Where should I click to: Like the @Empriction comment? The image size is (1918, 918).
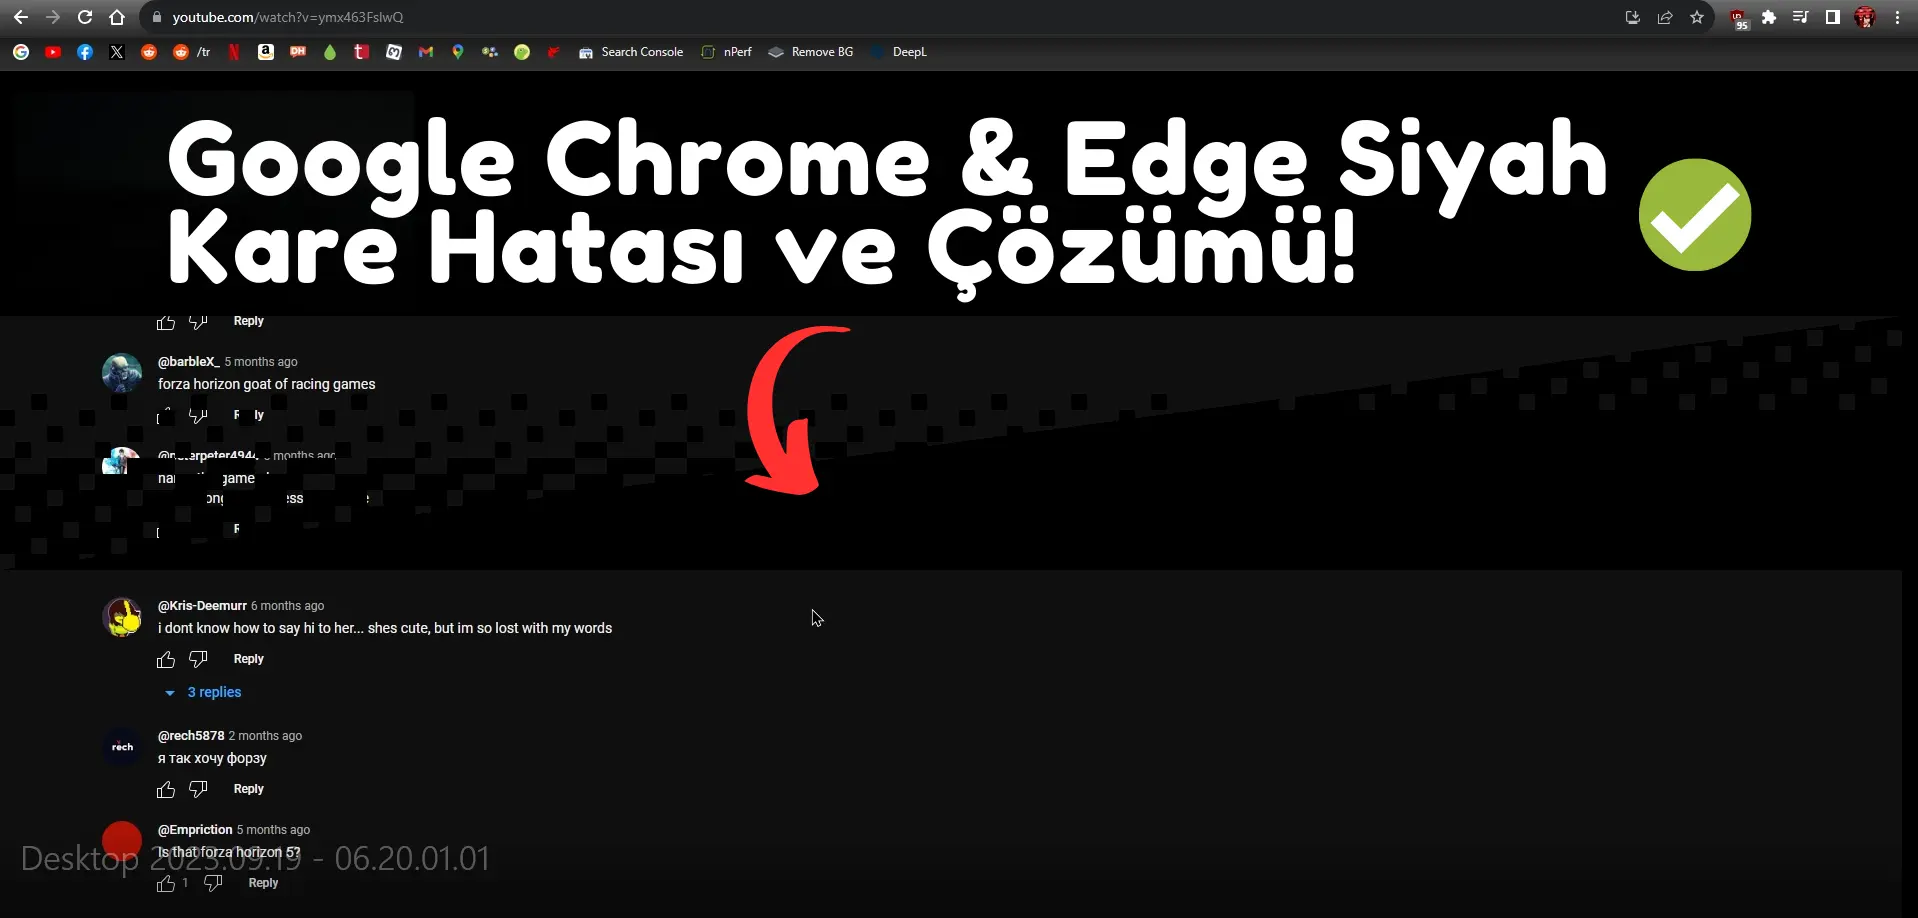pos(166,884)
